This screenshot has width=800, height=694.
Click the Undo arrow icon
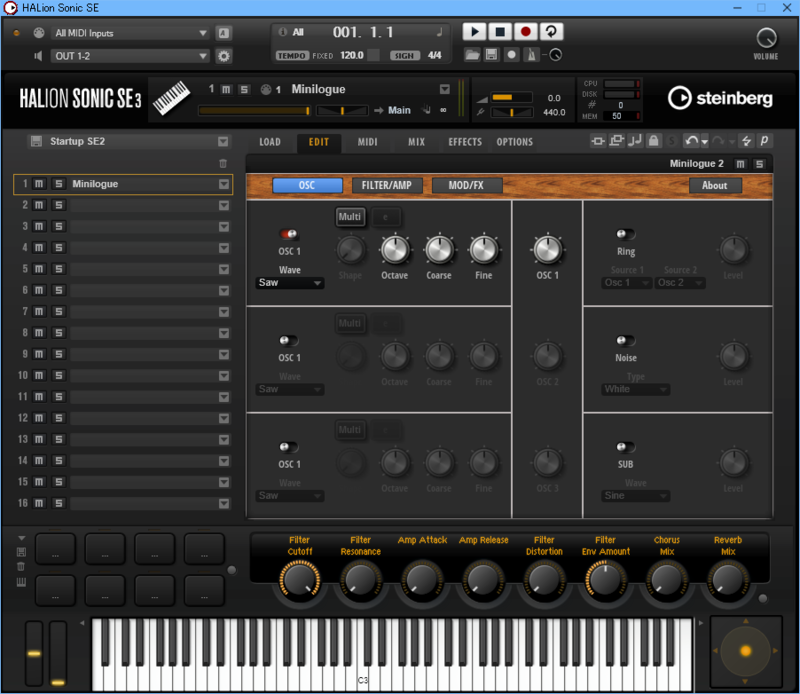(691, 141)
